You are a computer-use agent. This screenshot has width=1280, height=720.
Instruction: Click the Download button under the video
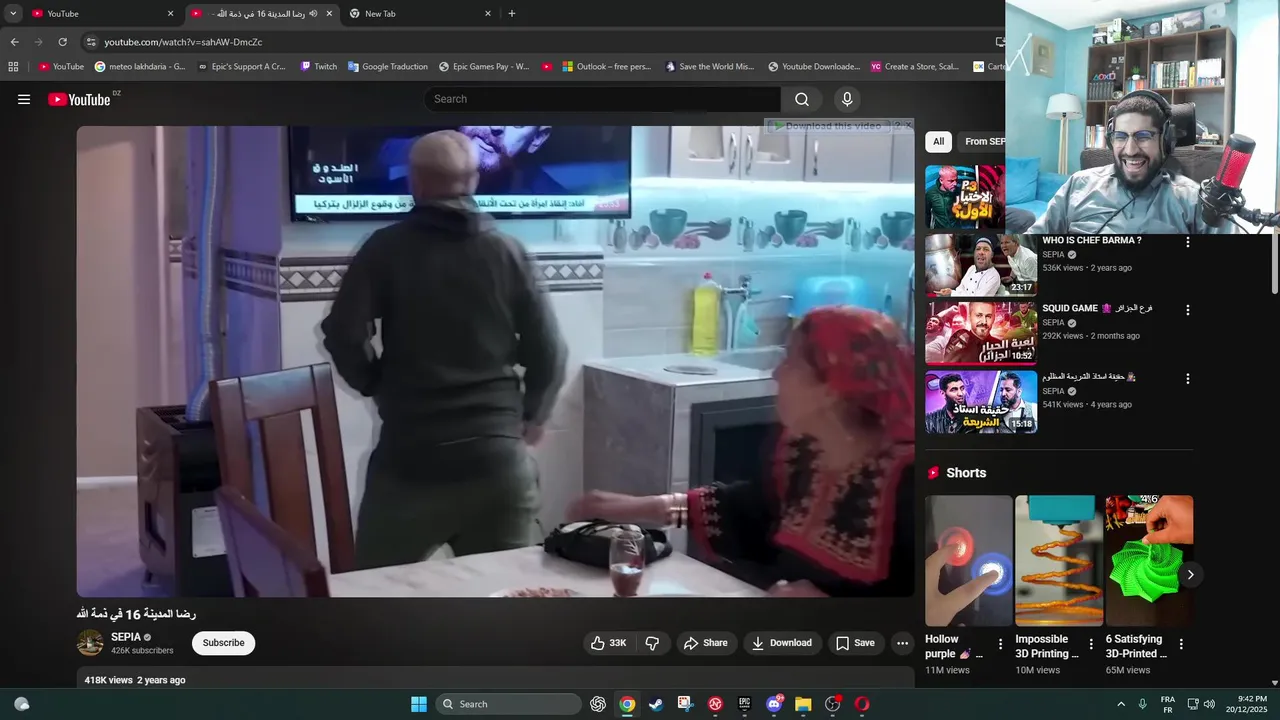(x=782, y=643)
